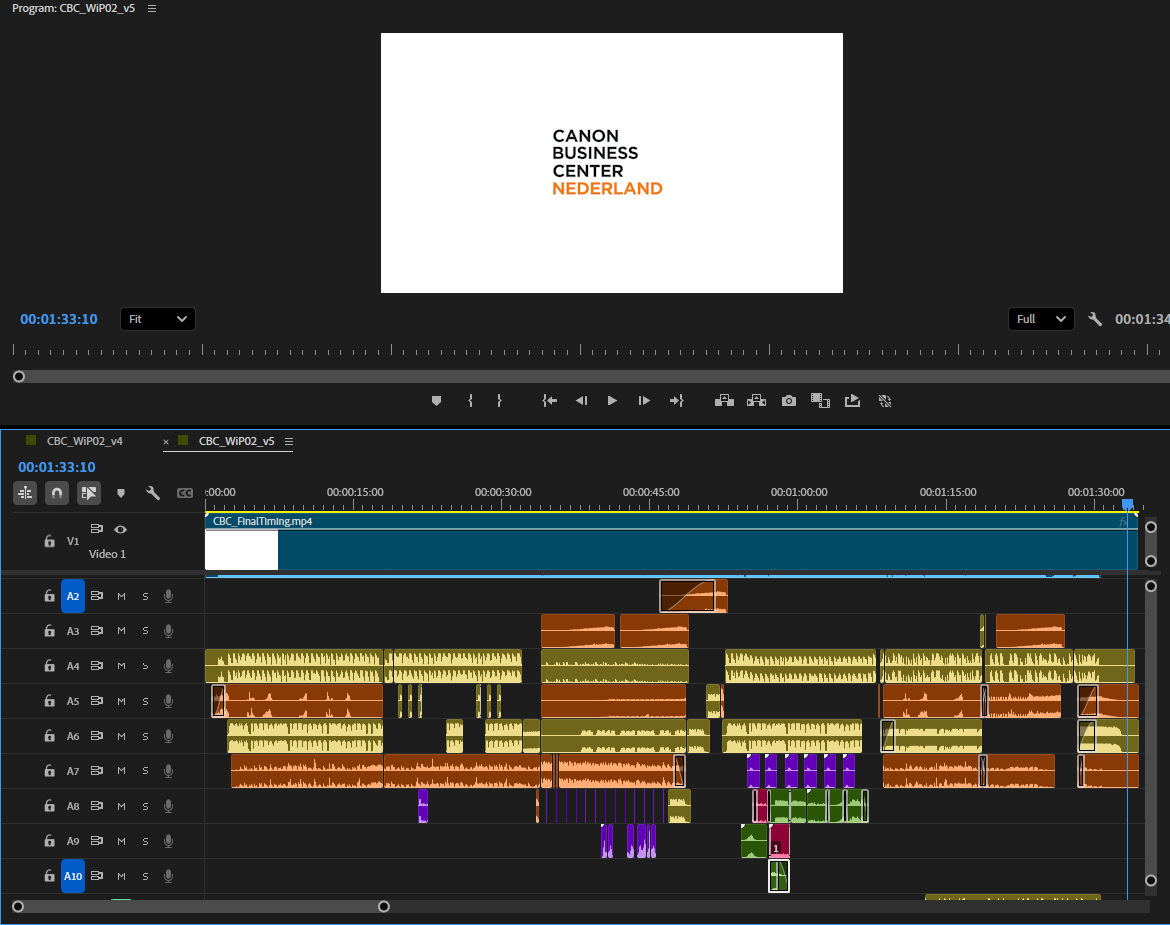This screenshot has height=925, width=1170.
Task: Click Go to In point icon
Action: click(549, 400)
